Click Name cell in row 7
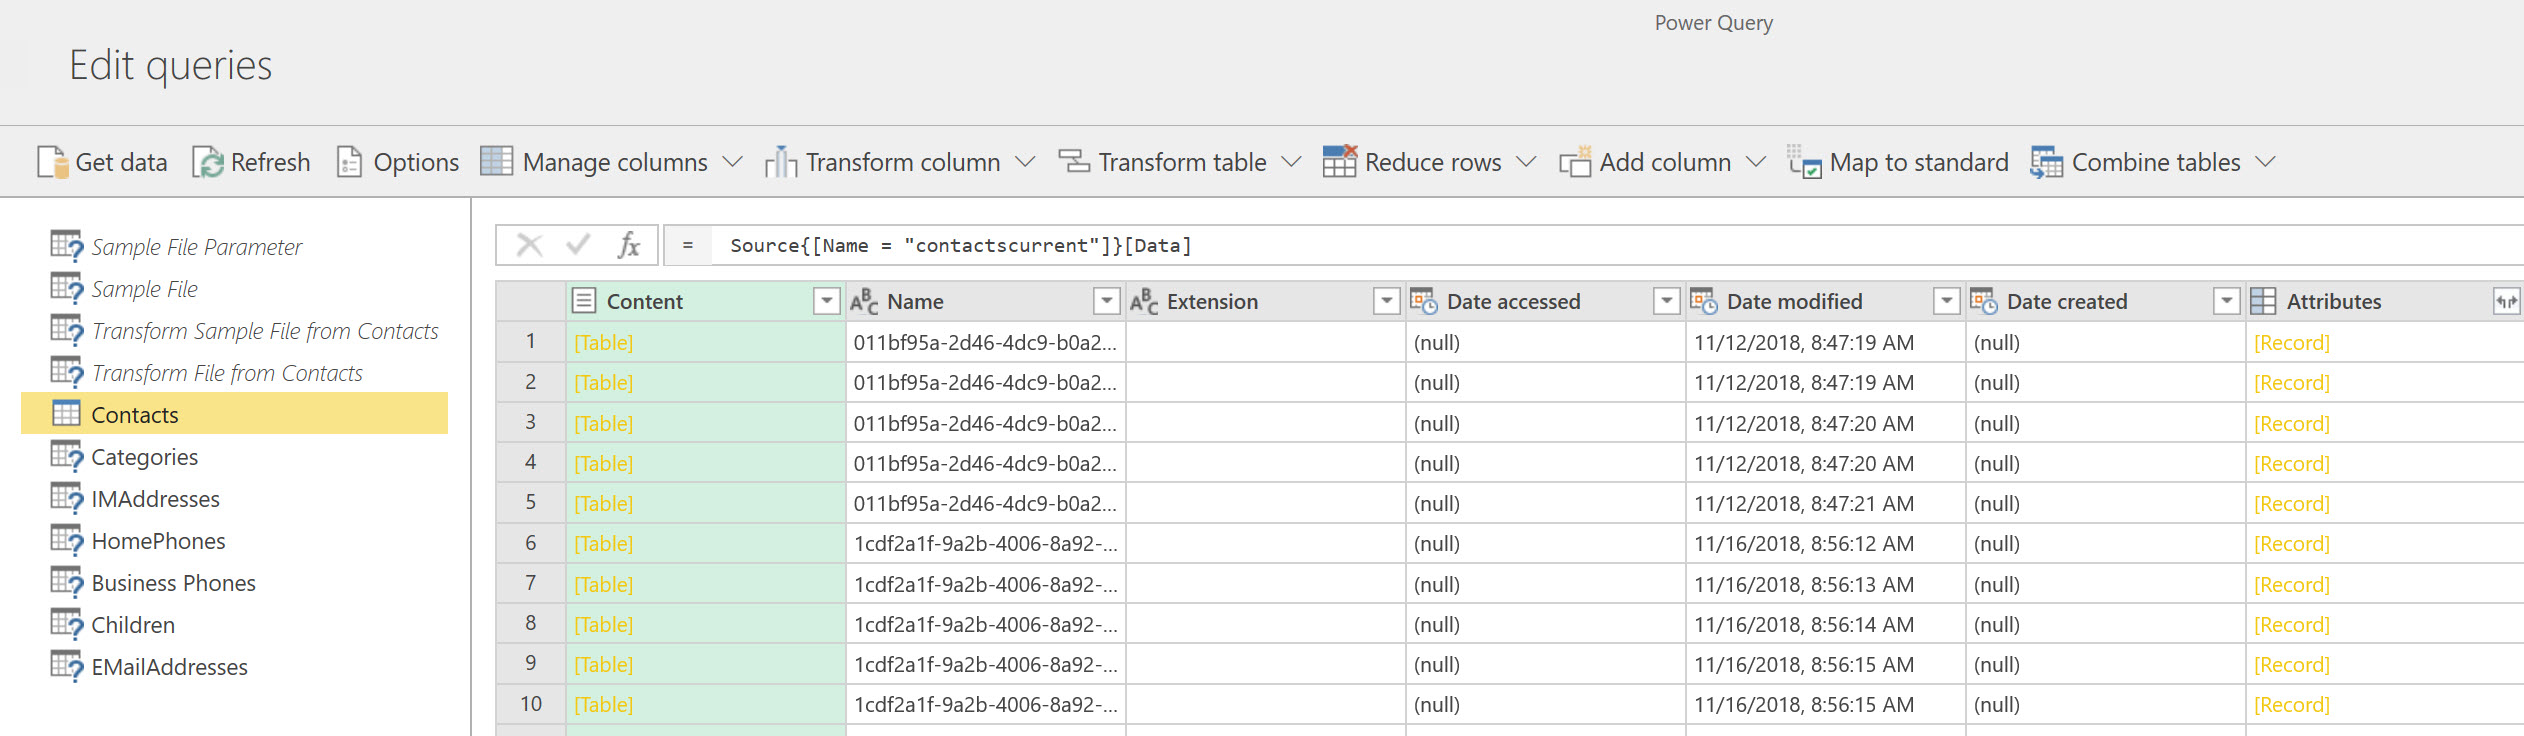Image resolution: width=2524 pixels, height=736 pixels. click(x=986, y=584)
